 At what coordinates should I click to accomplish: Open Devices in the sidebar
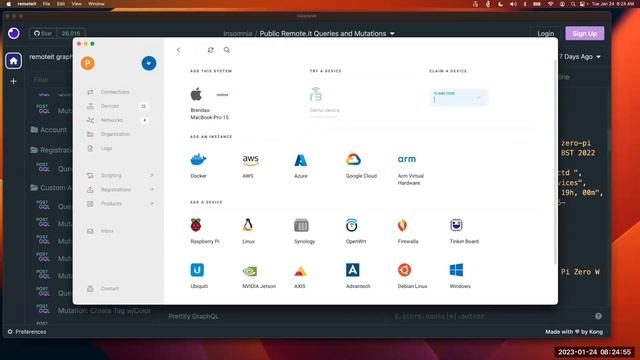(x=110, y=106)
